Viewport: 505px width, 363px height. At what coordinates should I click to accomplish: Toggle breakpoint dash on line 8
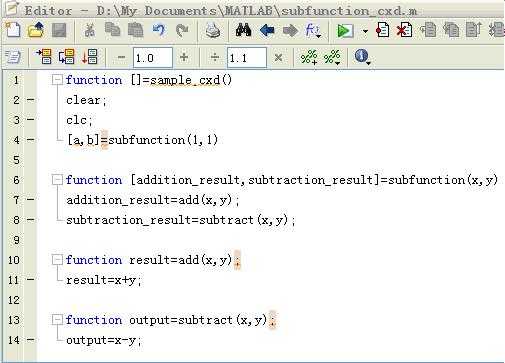31,219
